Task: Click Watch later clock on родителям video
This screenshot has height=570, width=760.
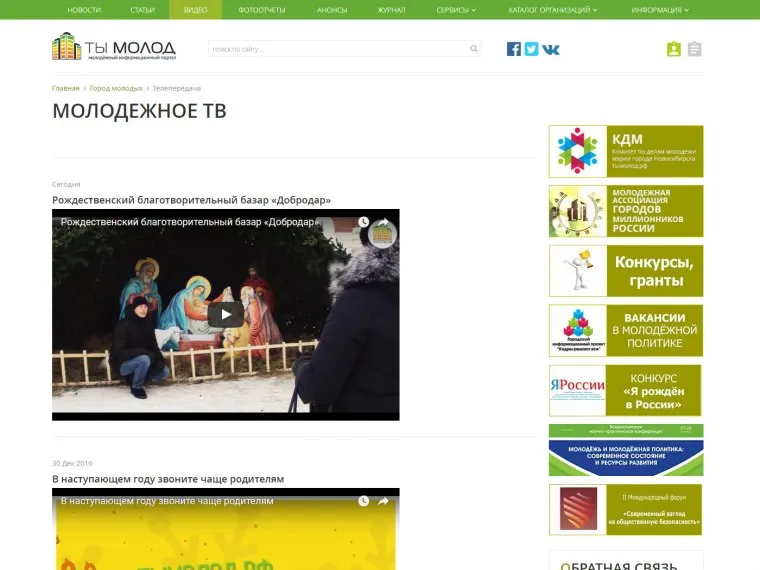Action: click(x=364, y=501)
